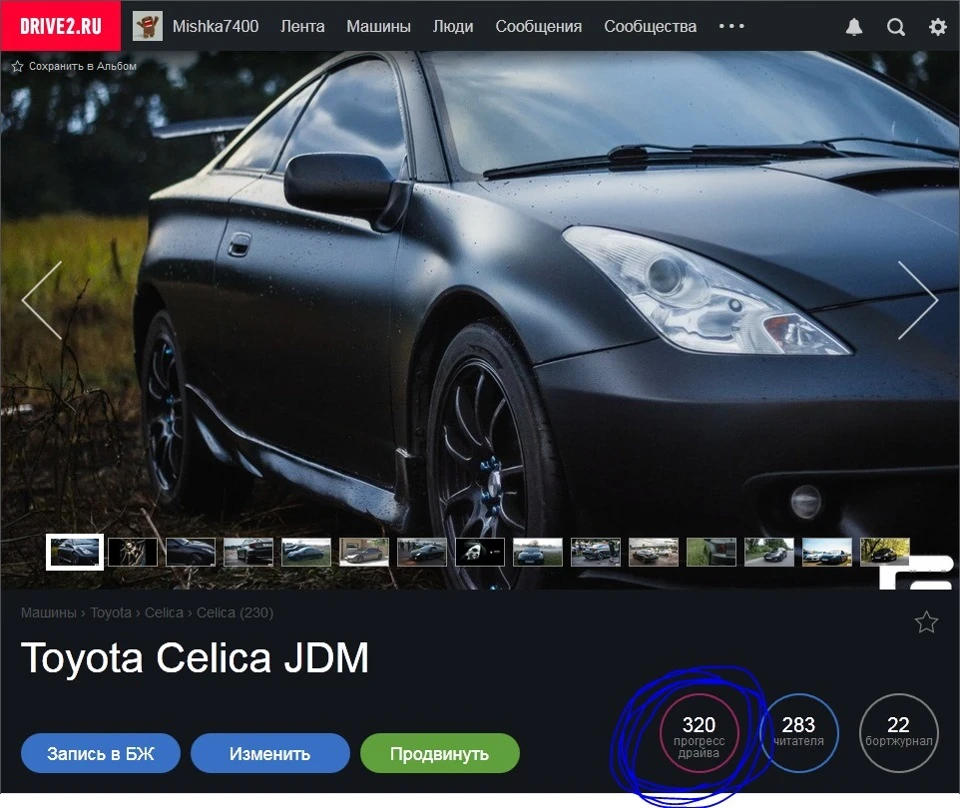Click the Сохранить в Альбом link
960x808 pixels.
pyautogui.click(x=83, y=66)
